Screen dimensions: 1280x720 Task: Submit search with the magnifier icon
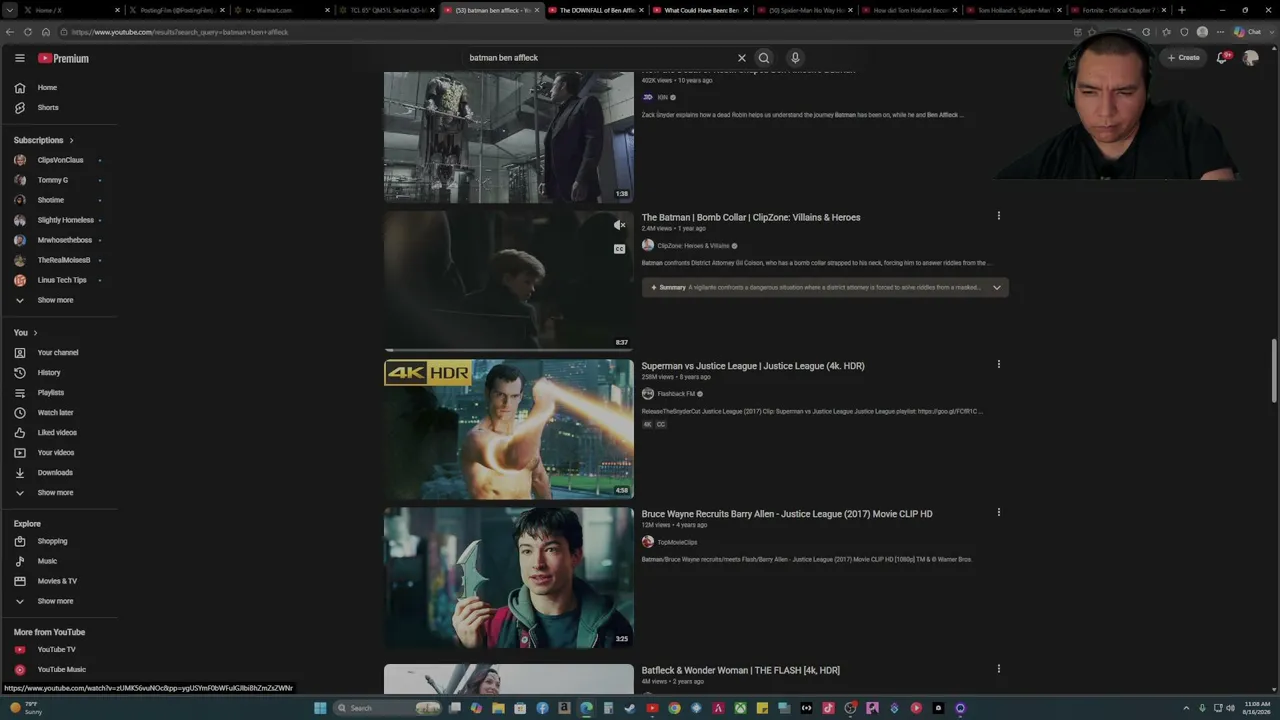tap(764, 58)
